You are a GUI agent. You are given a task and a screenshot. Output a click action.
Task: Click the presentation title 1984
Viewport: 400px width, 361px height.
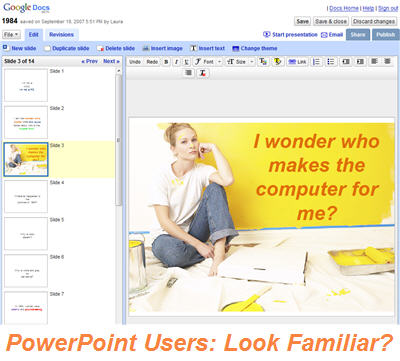click(x=9, y=21)
